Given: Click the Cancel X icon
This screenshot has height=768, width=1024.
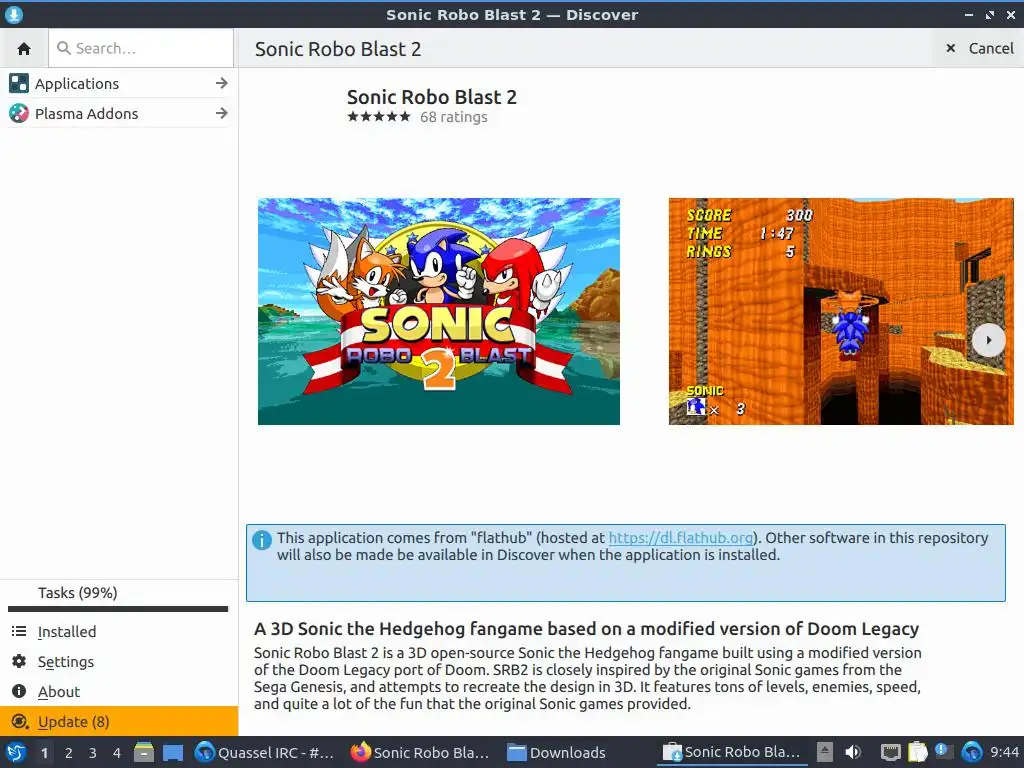Looking at the screenshot, I should (x=951, y=48).
